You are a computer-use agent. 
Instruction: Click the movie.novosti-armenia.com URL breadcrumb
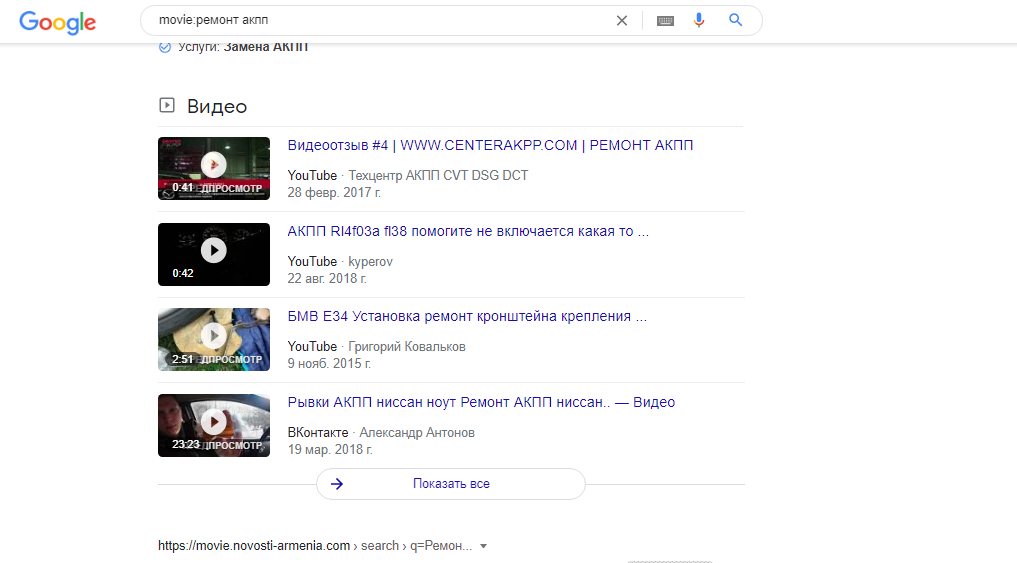[315, 545]
